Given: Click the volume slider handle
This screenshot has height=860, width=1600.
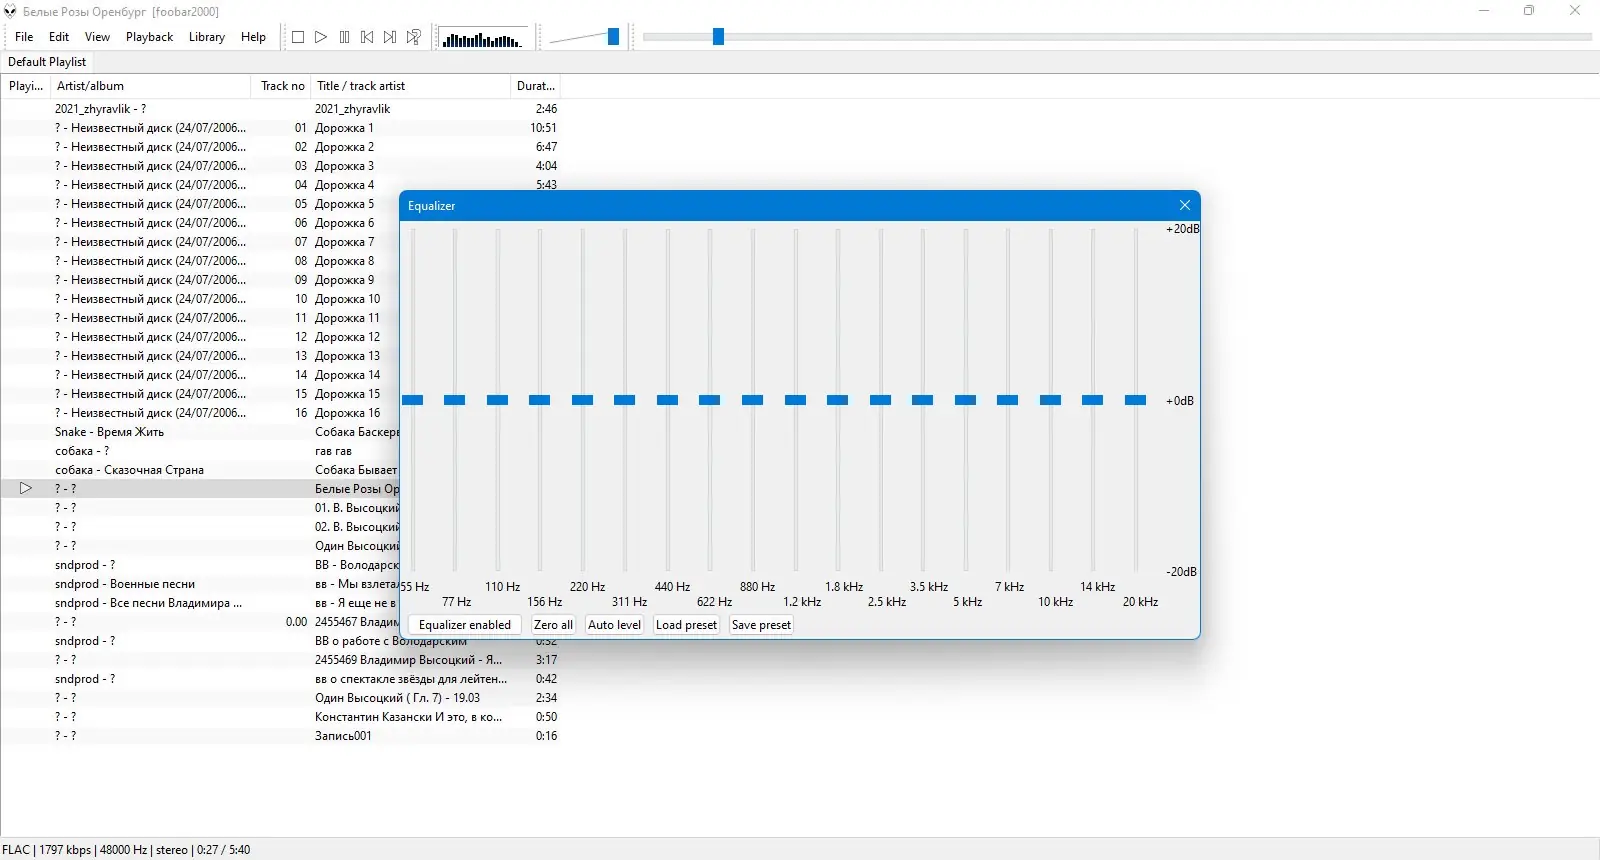Looking at the screenshot, I should pos(613,37).
